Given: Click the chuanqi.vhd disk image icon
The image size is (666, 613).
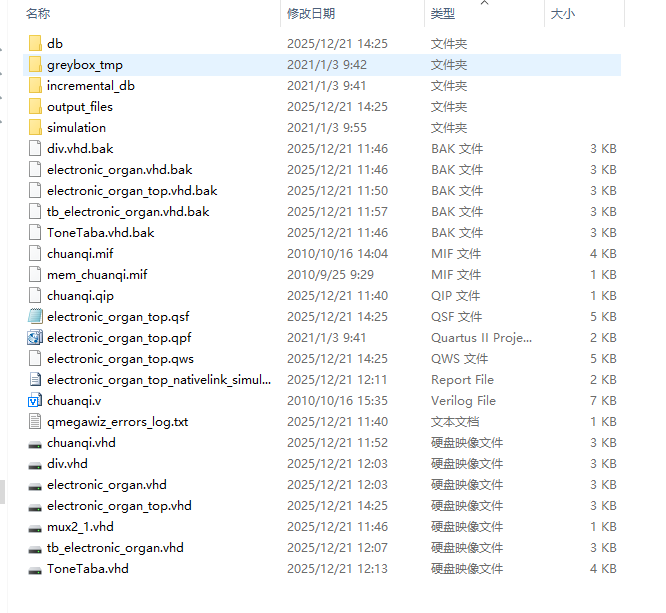Looking at the screenshot, I should click(35, 444).
